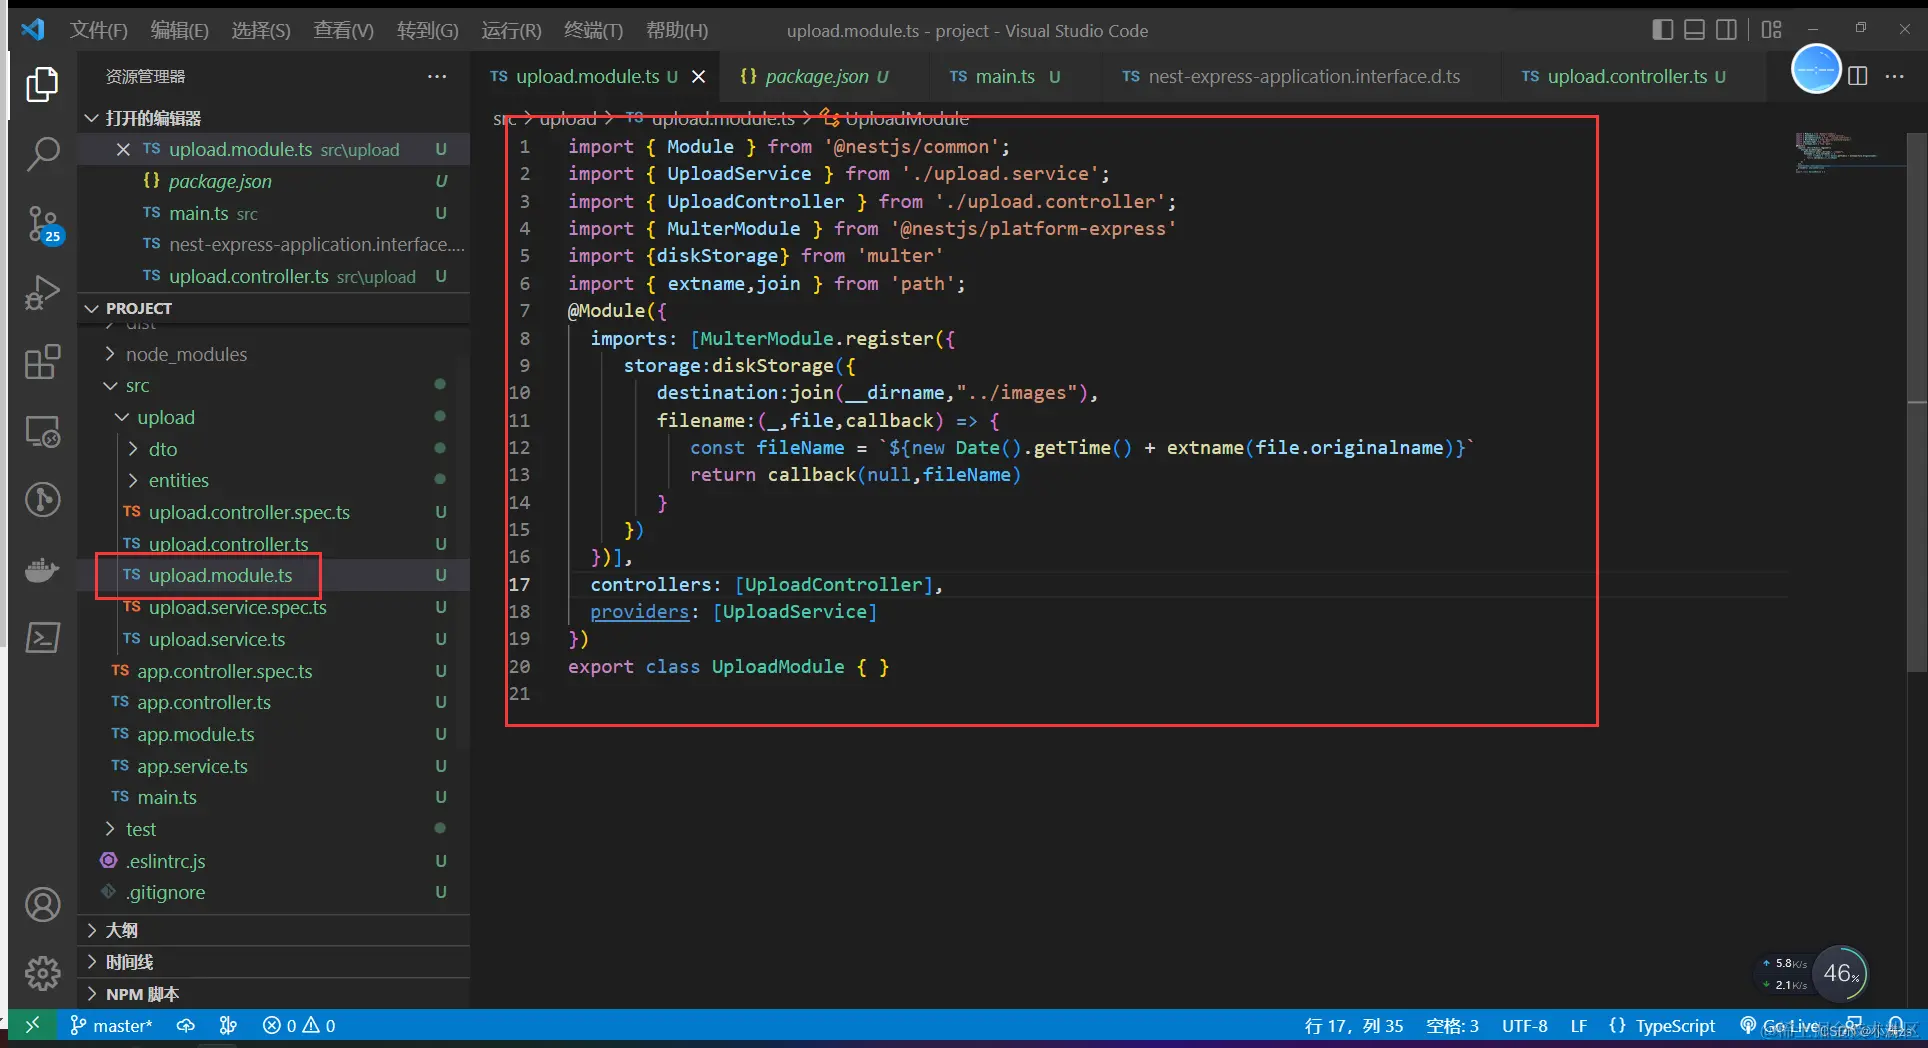1928x1048 pixels.
Task: Open the 终端(T) menu
Action: pyautogui.click(x=593, y=30)
